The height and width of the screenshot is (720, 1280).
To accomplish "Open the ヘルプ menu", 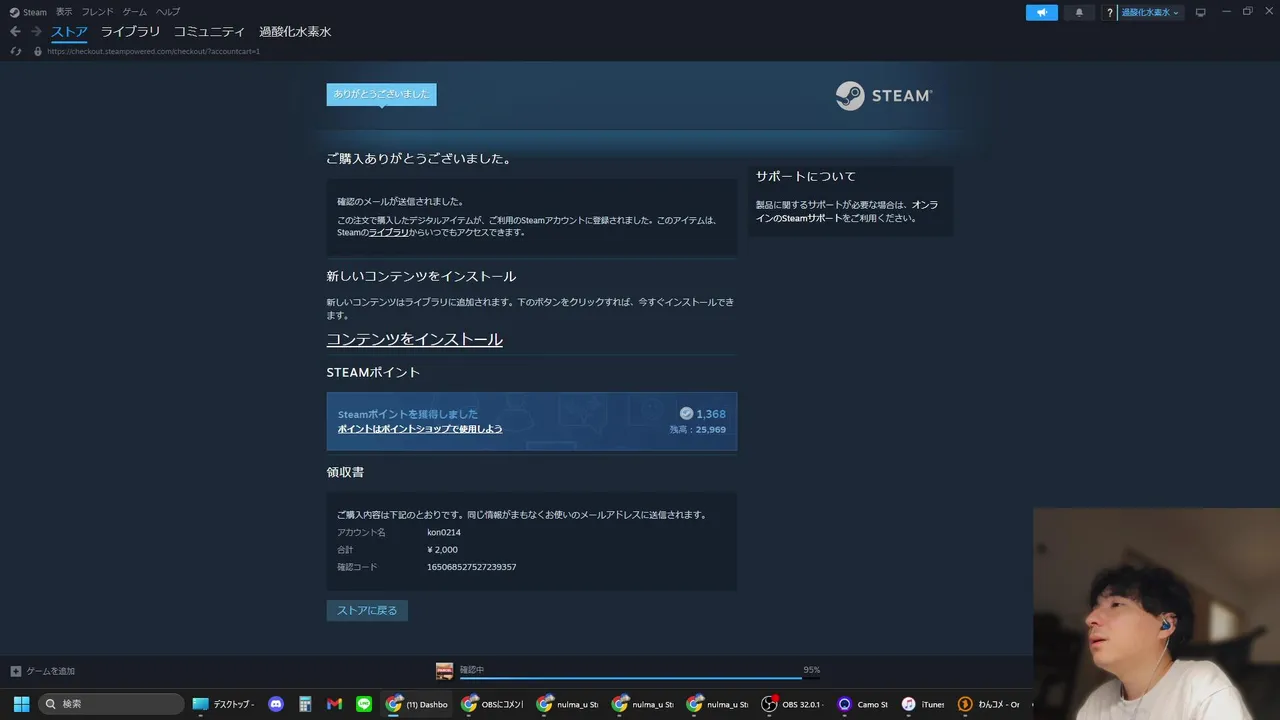I will [168, 12].
